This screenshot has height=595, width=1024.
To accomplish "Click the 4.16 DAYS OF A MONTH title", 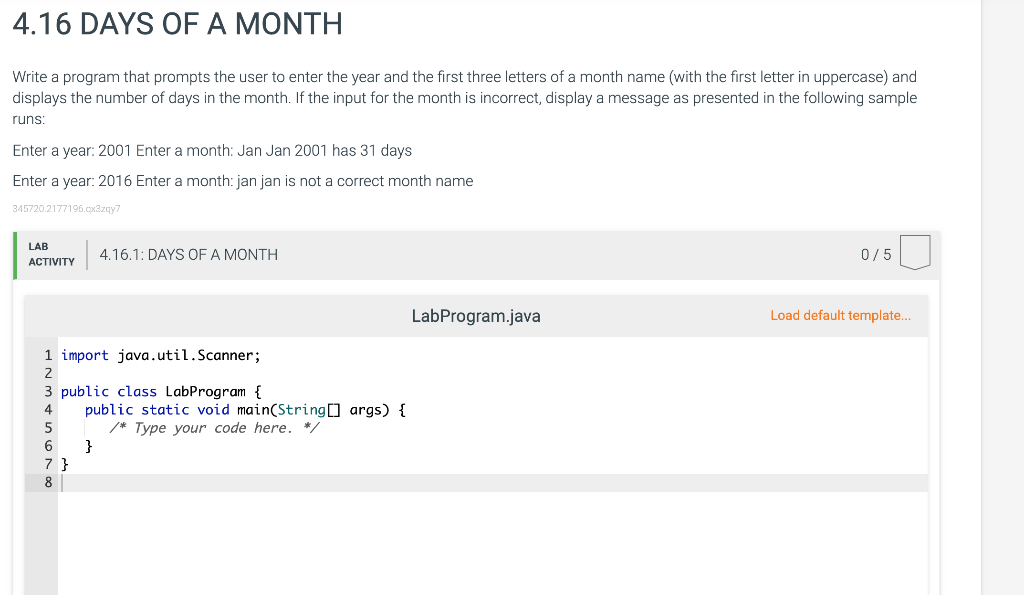I will tap(176, 23).
